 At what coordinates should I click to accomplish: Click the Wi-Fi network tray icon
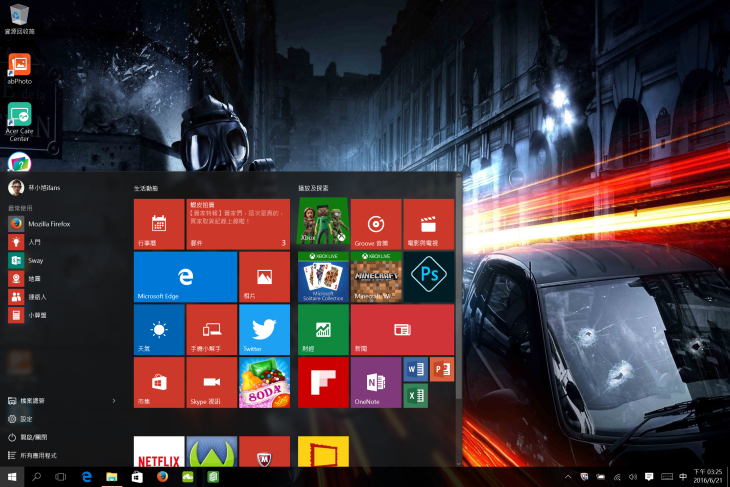point(617,477)
